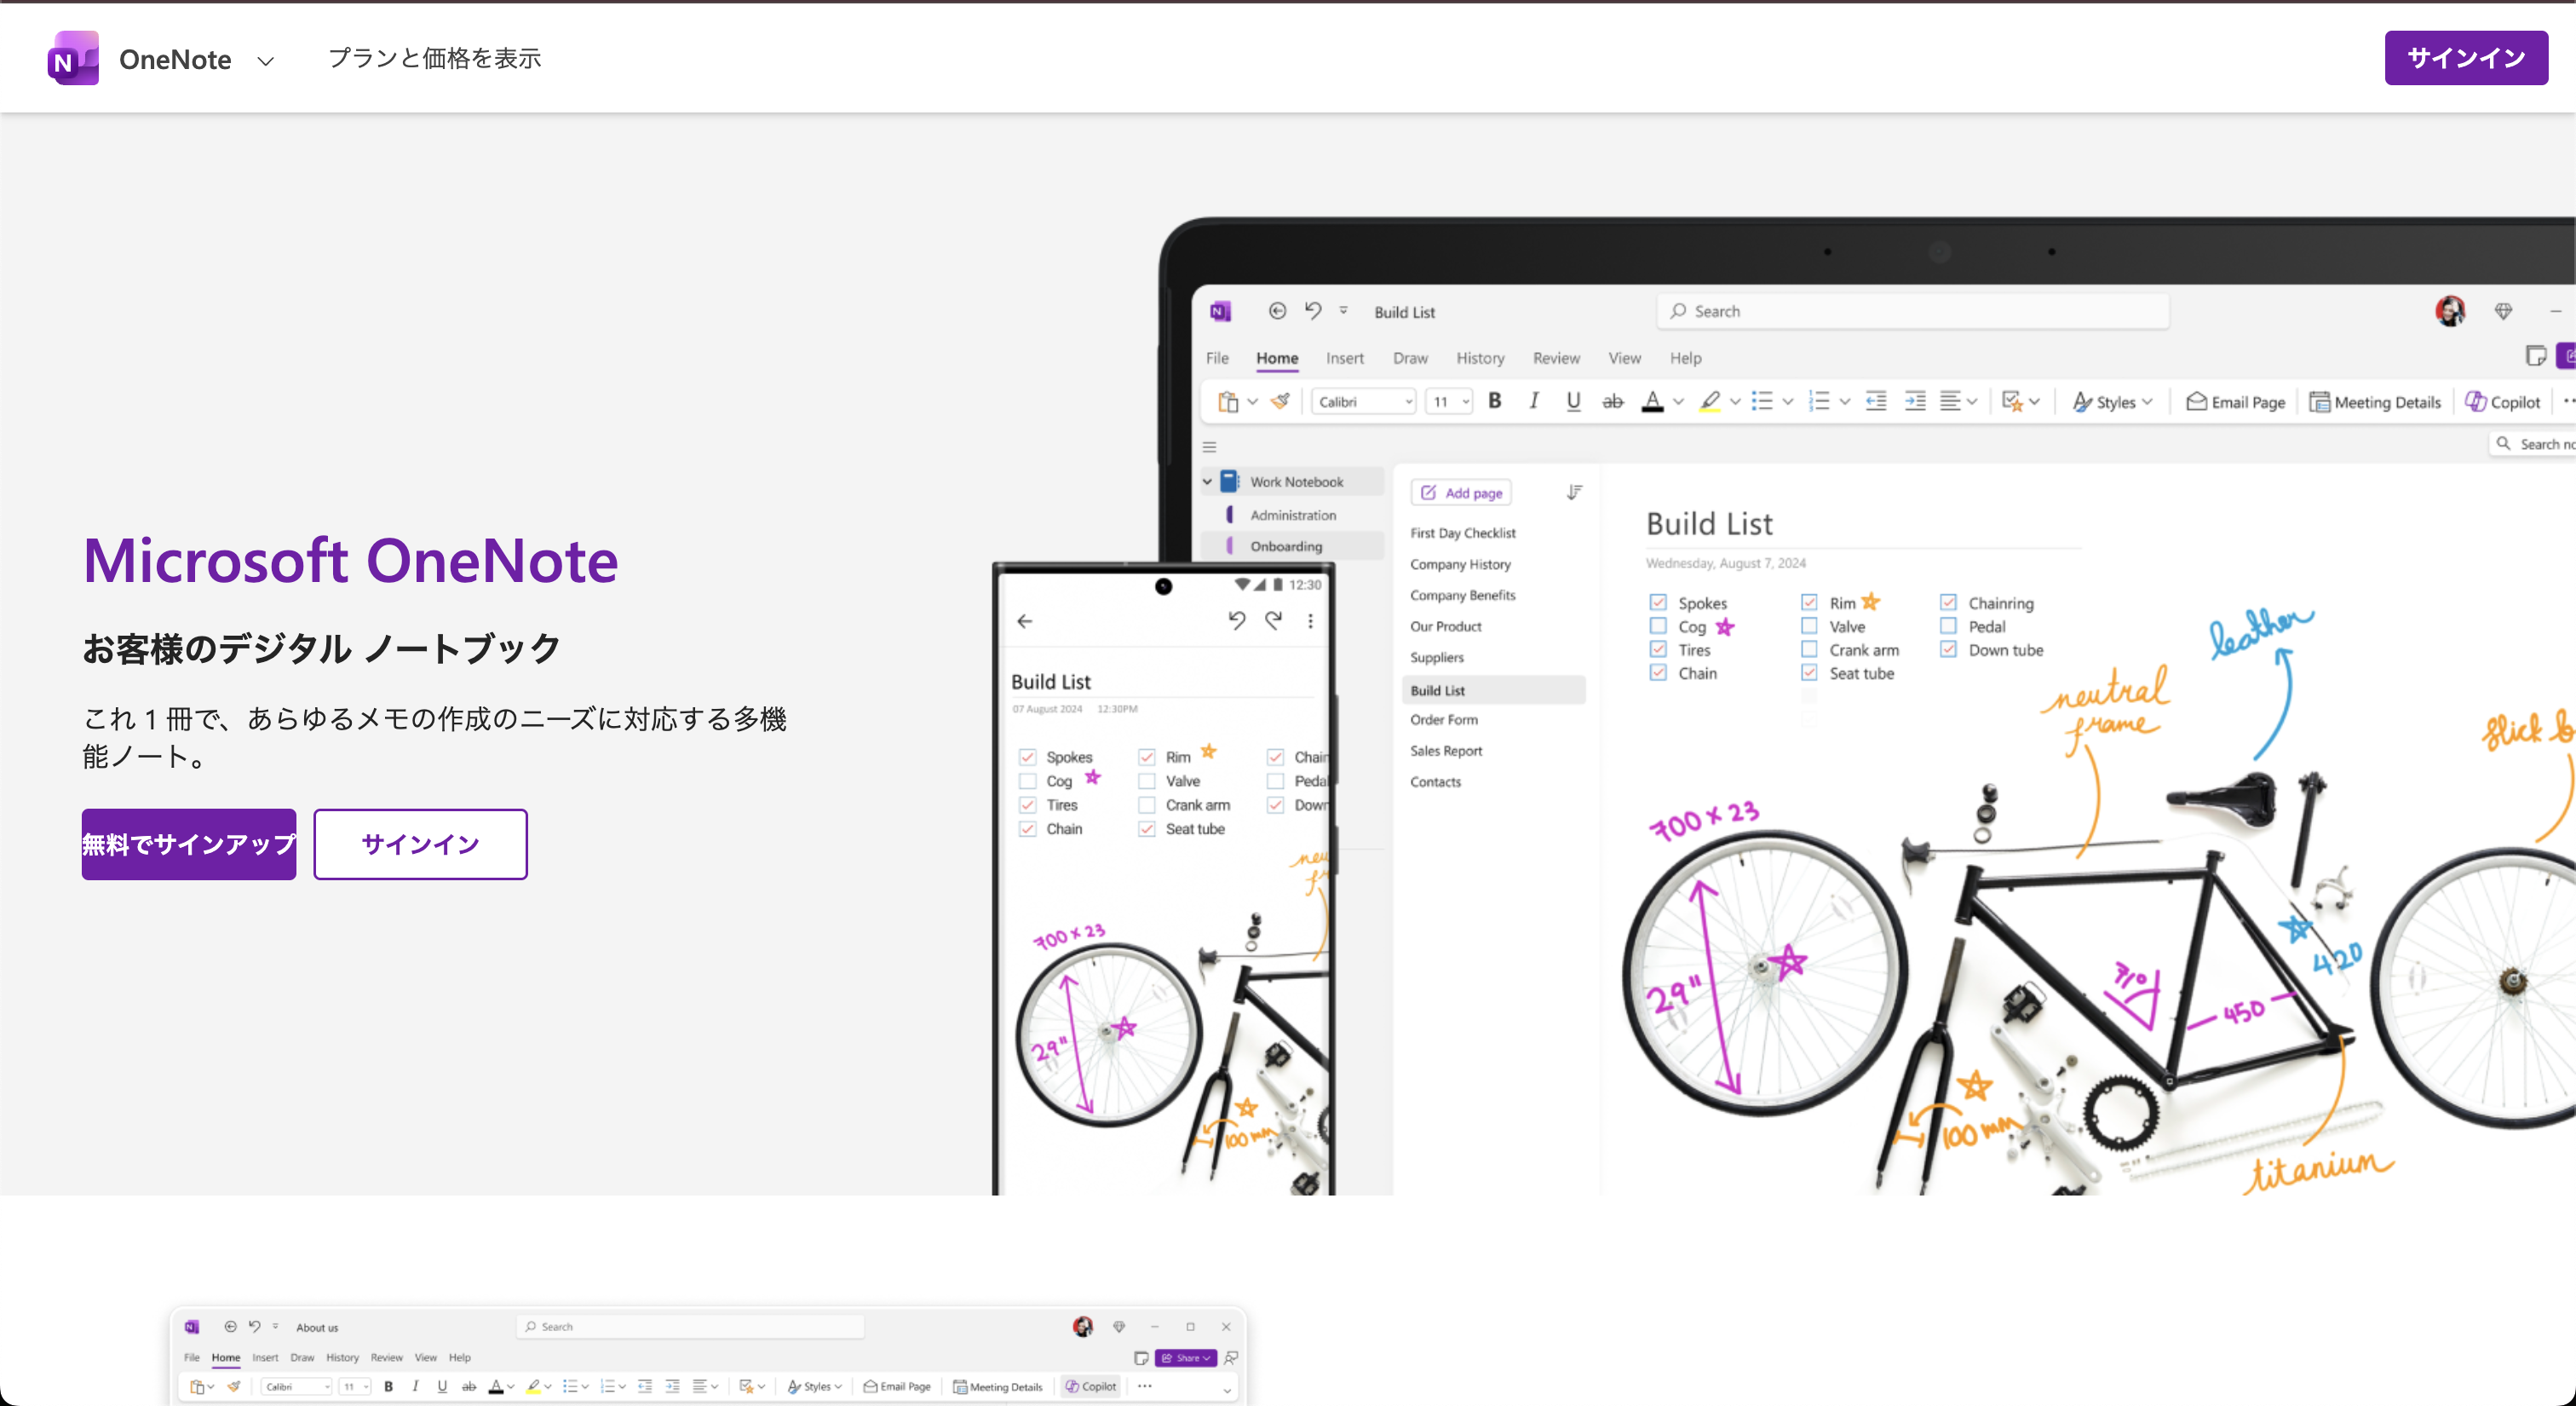Click the Email Page envelope icon
Viewport: 2576px width, 1406px height.
[x=2196, y=402]
